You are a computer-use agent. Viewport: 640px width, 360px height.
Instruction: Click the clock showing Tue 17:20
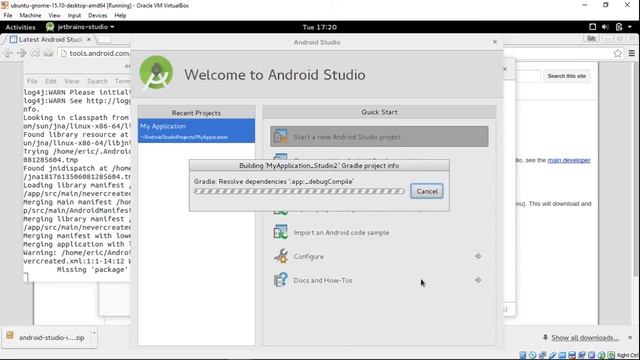coord(319,27)
